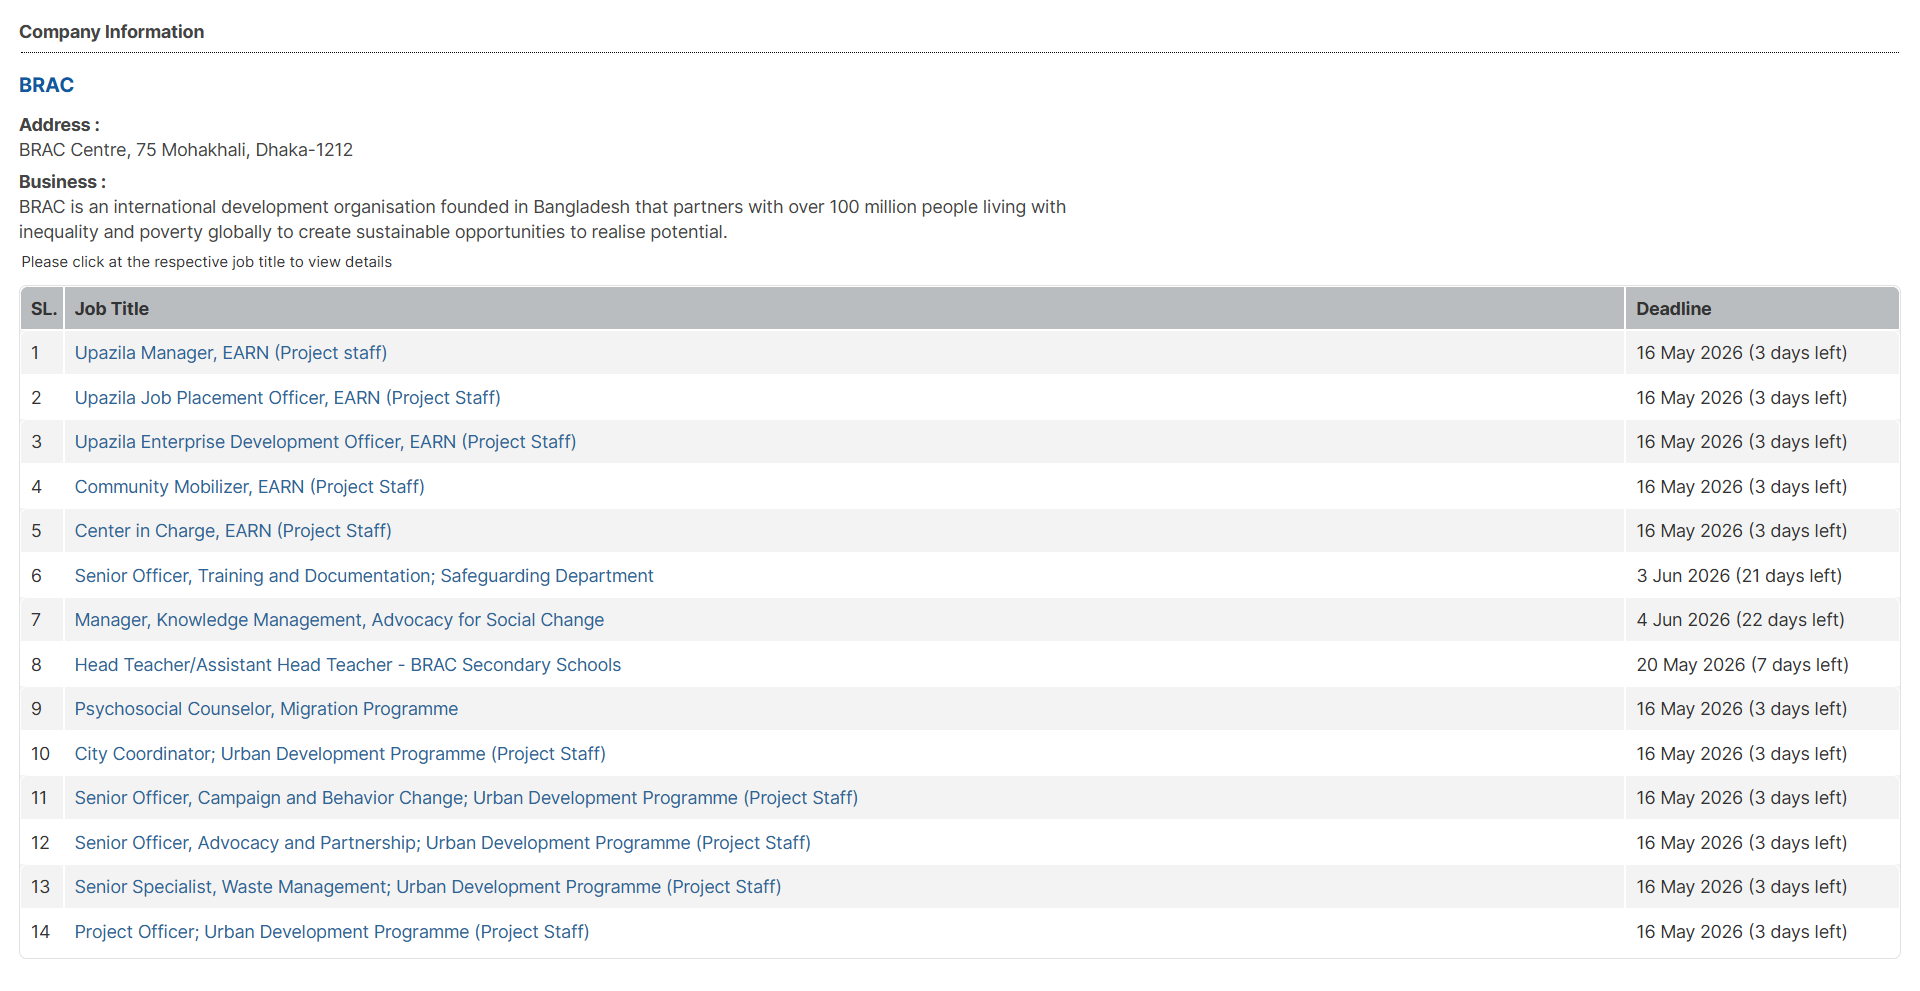Open Project Officer; Urban Development job
The image size is (1920, 991).
pyautogui.click(x=332, y=932)
